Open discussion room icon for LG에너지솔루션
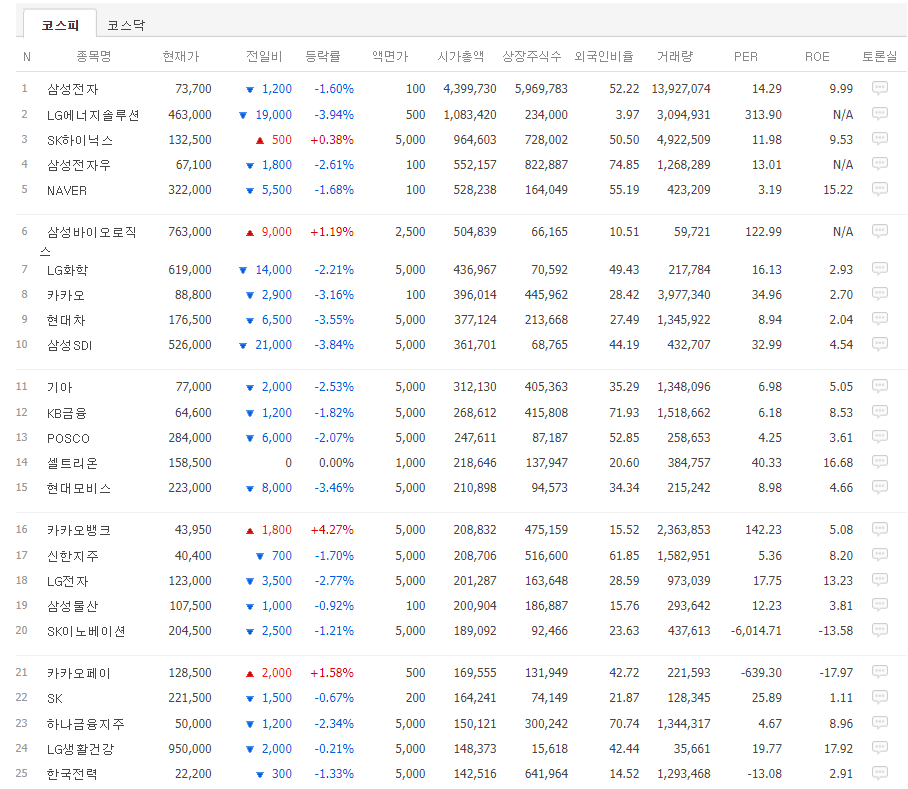The width and height of the screenshot is (908, 789). (x=880, y=113)
